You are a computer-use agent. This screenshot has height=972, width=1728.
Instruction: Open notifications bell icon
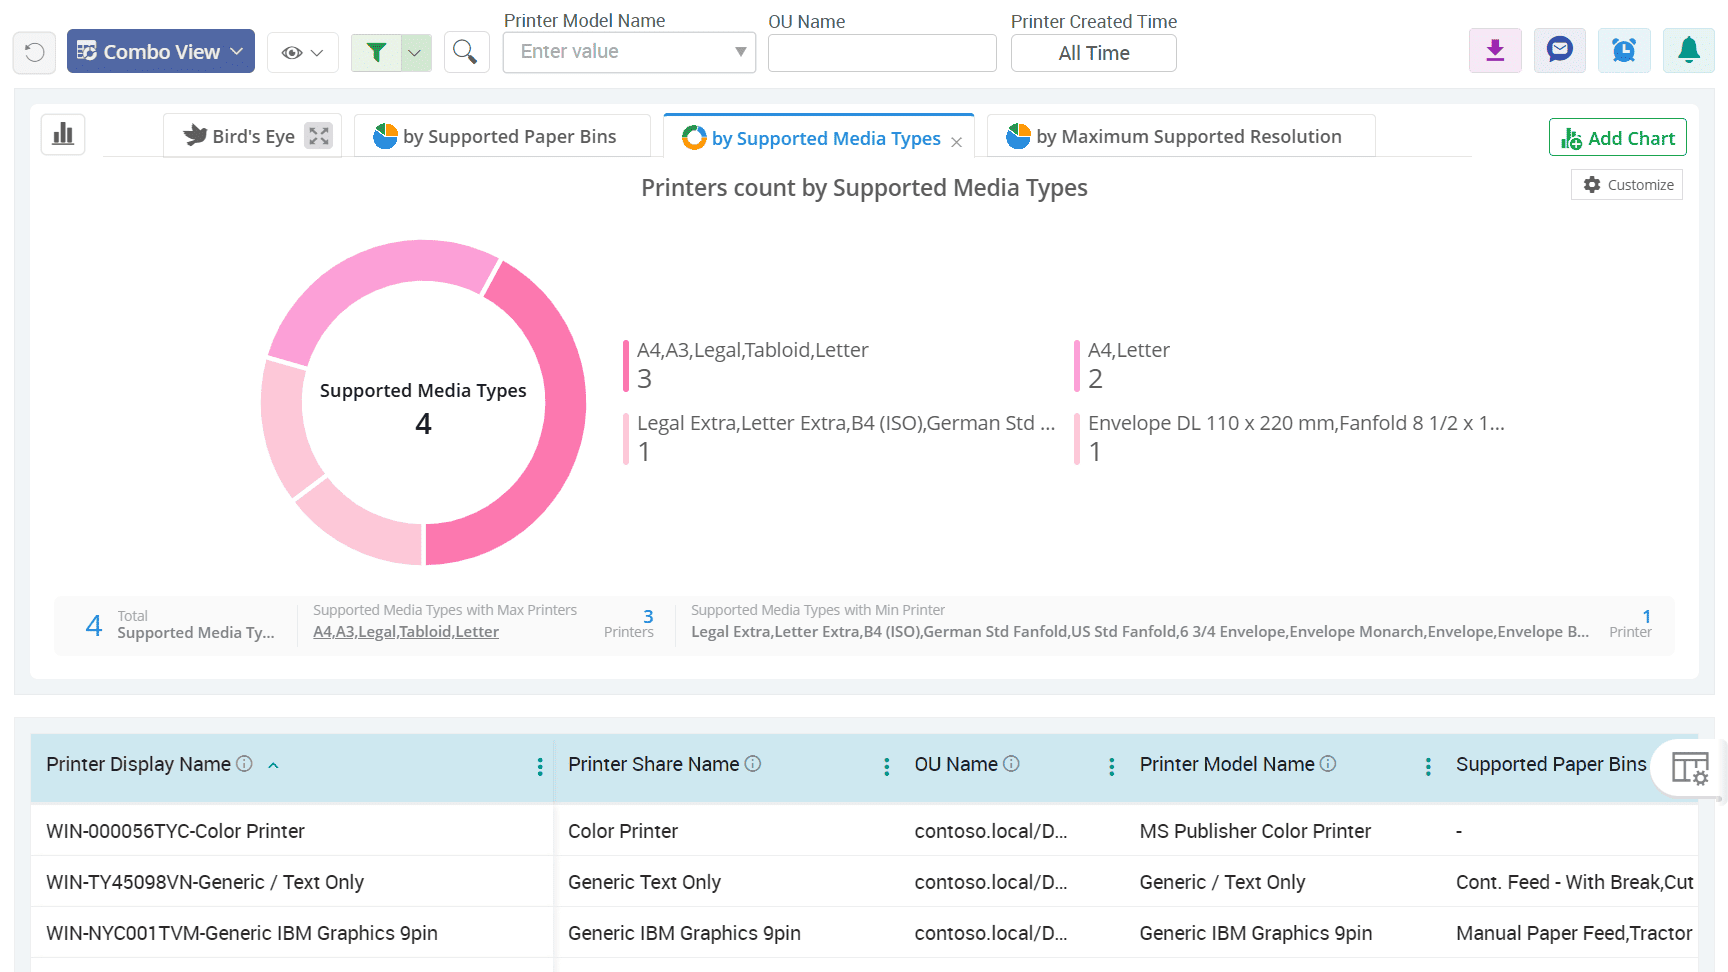tap(1688, 50)
